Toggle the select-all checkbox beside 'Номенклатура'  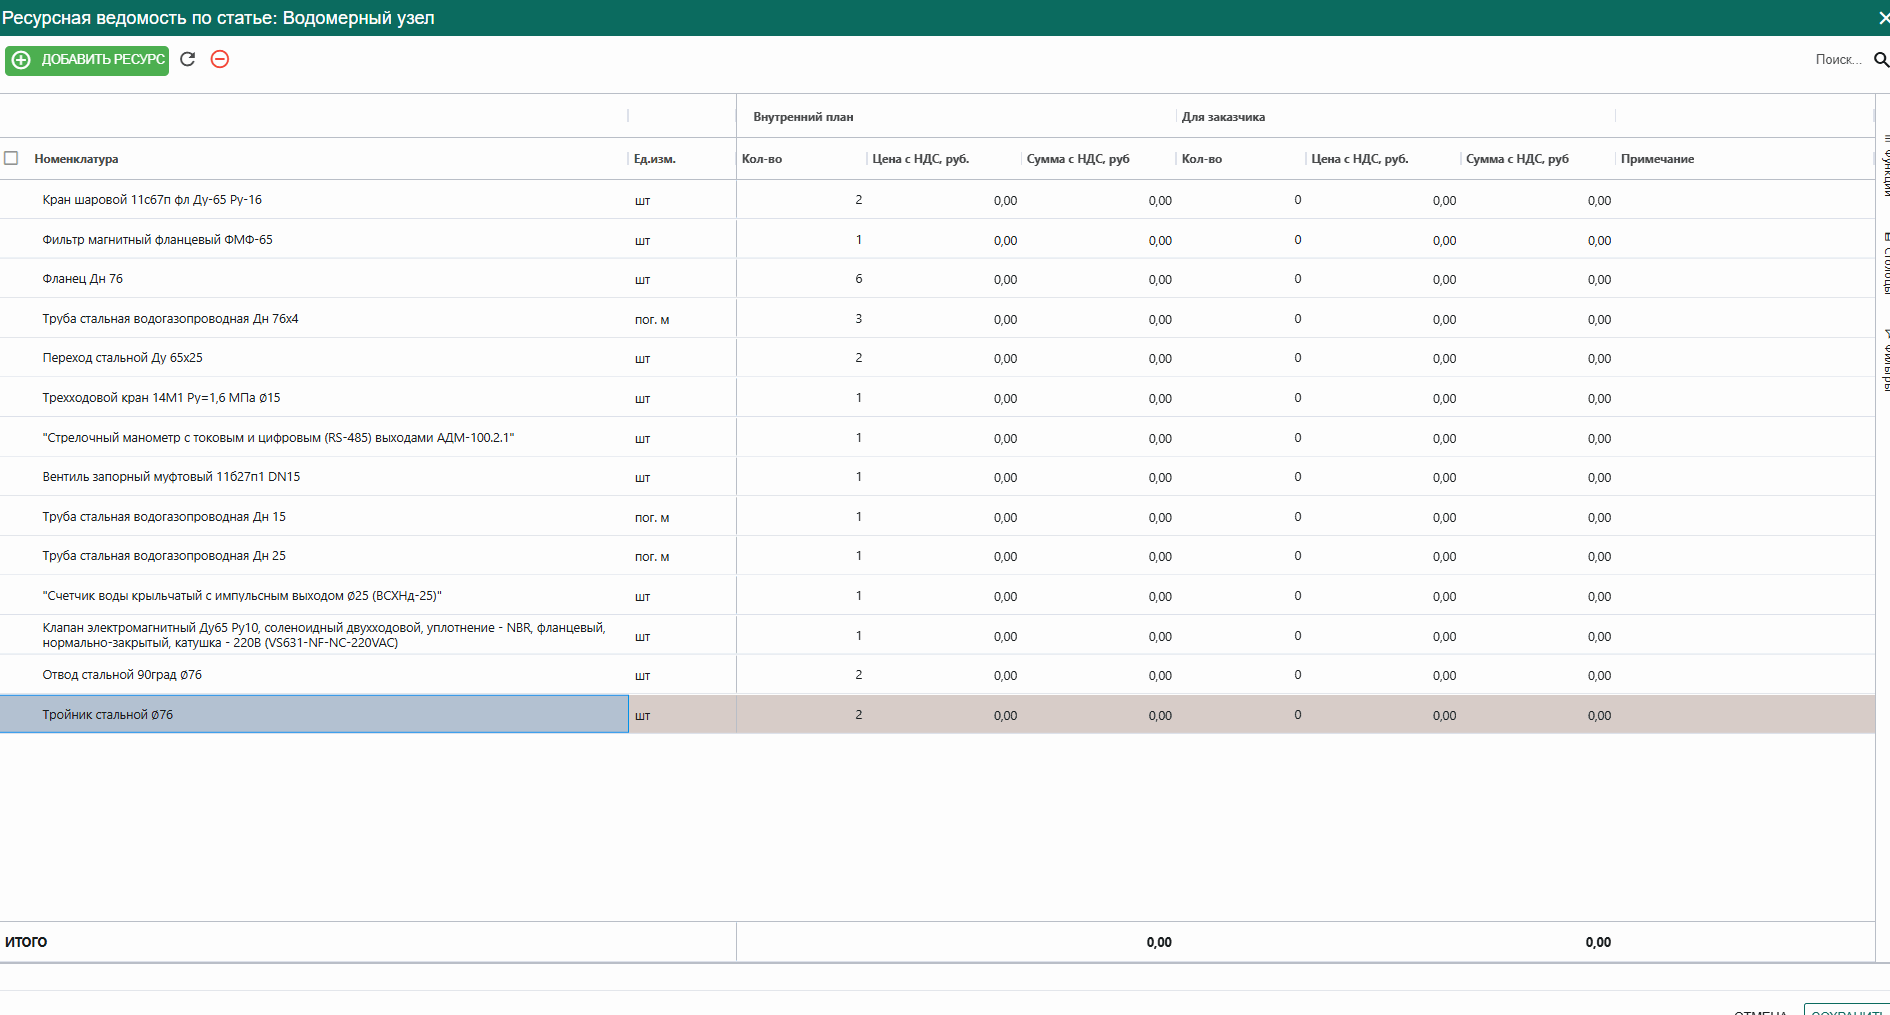coord(12,158)
